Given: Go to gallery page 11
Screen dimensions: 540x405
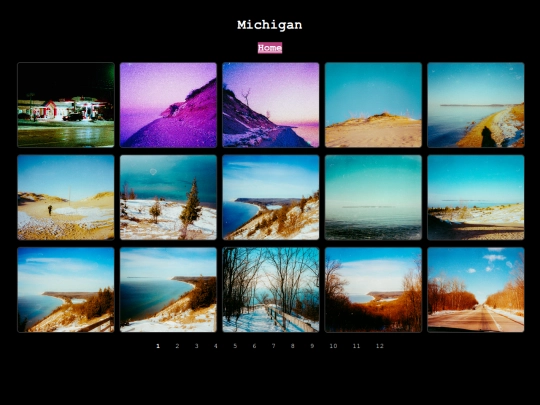Looking at the screenshot, I should click(x=356, y=346).
